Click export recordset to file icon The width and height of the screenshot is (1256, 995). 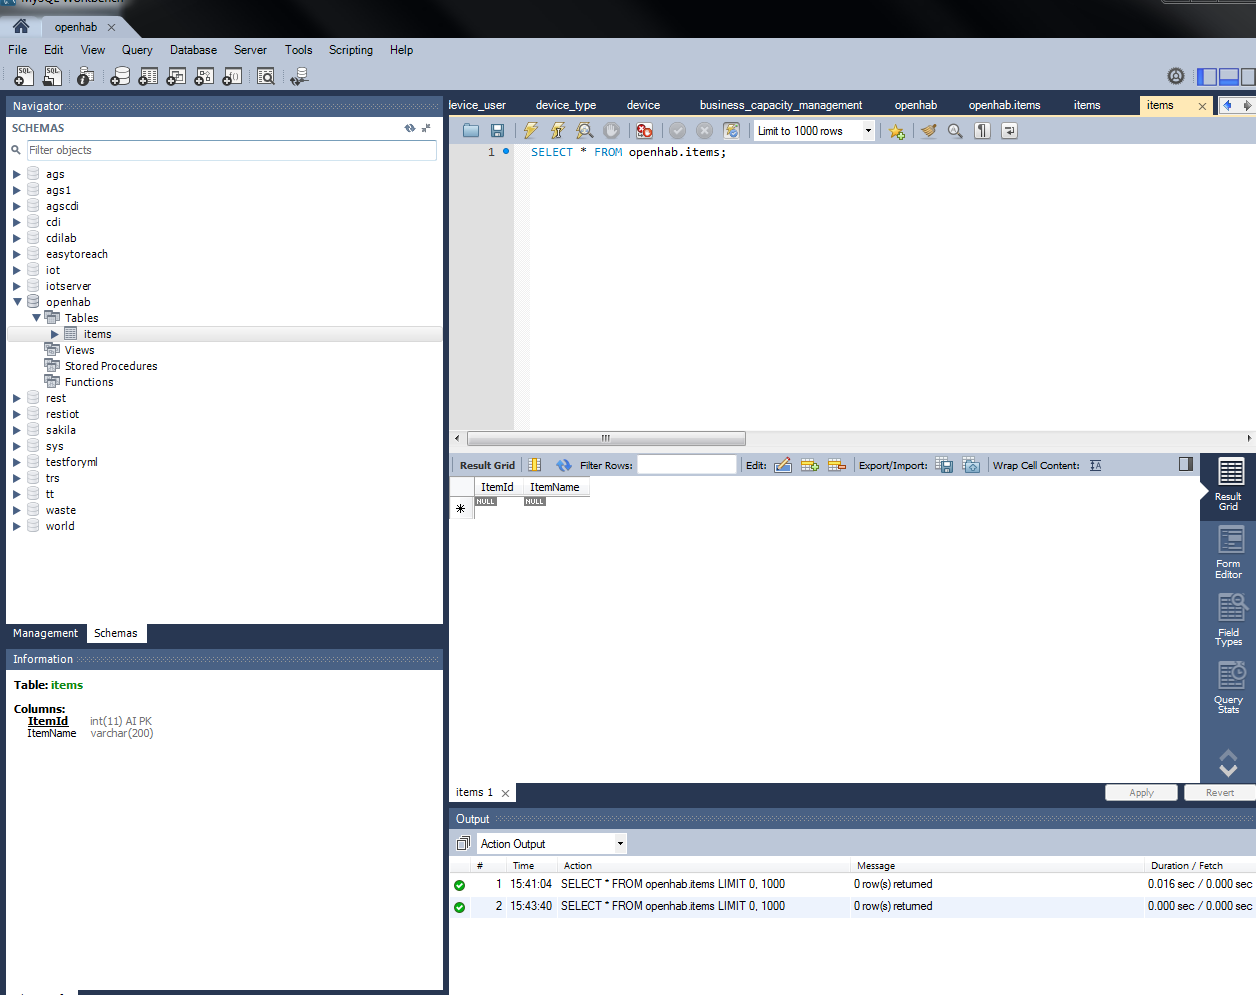944,465
